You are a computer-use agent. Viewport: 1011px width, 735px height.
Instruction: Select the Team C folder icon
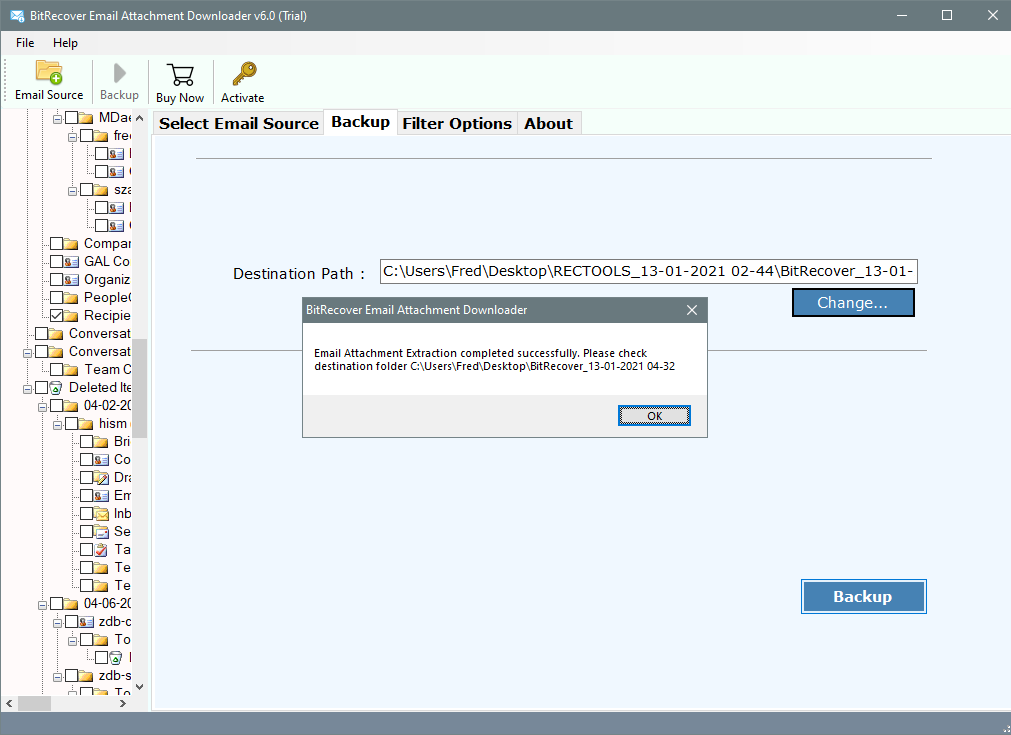click(71, 370)
